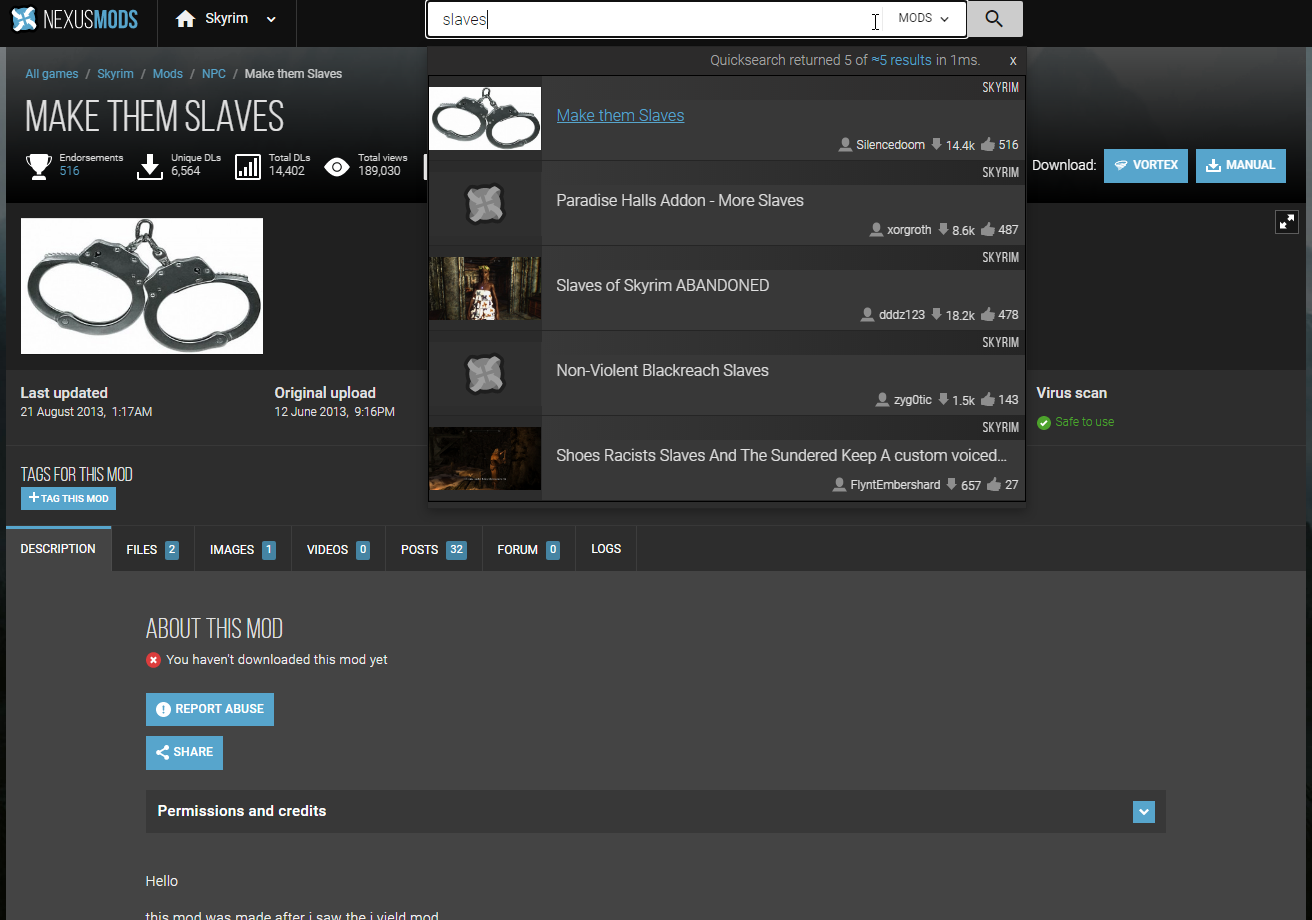Open the Make them Slaves search result
Screen dimensions: 1312x920
620,115
